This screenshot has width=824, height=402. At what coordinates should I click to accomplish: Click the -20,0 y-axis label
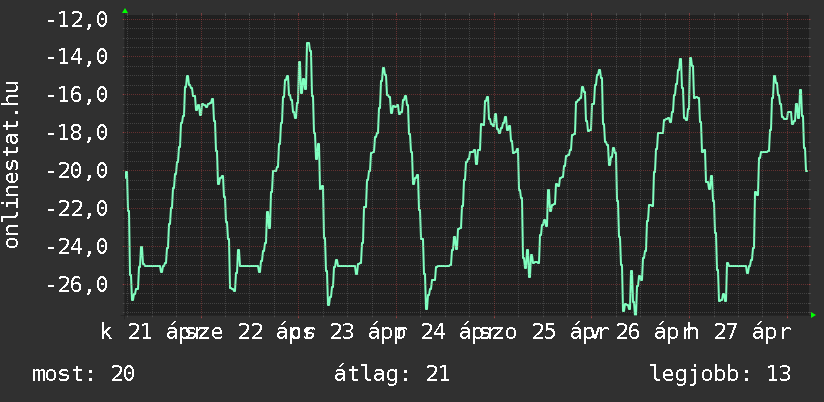[x=77, y=171]
